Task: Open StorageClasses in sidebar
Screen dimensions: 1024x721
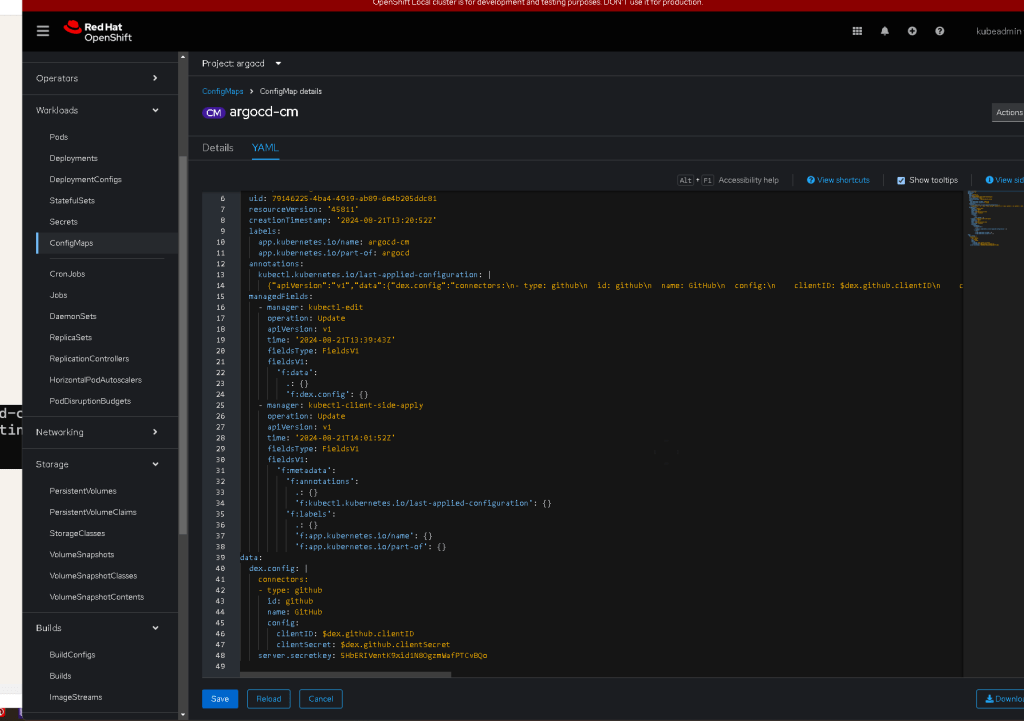Action: (x=77, y=534)
